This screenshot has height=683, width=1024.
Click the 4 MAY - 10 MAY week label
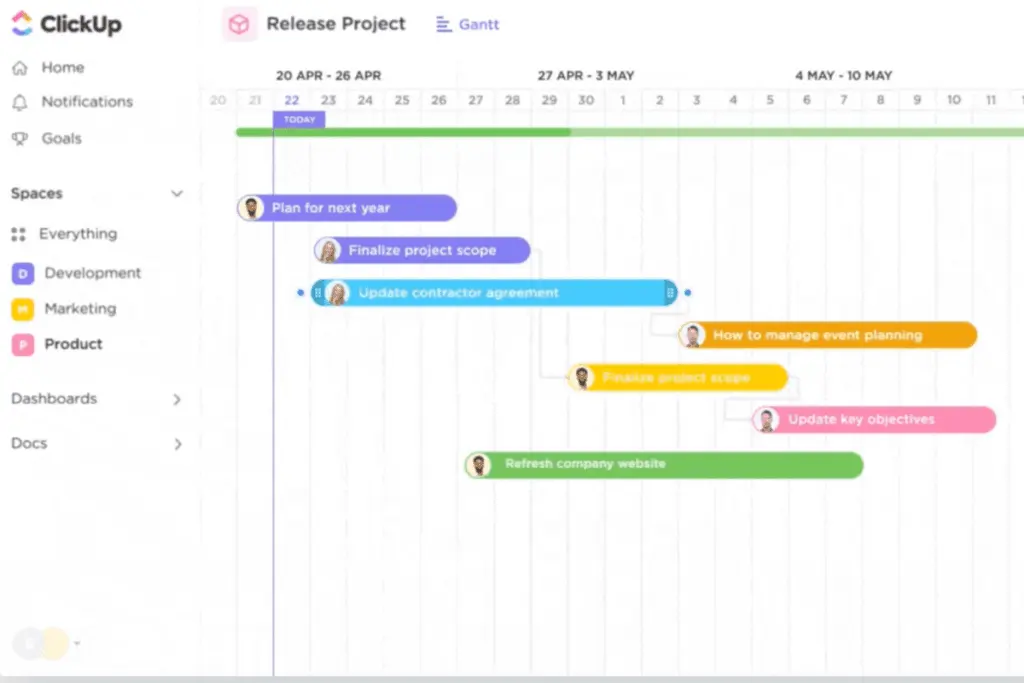pyautogui.click(x=843, y=76)
